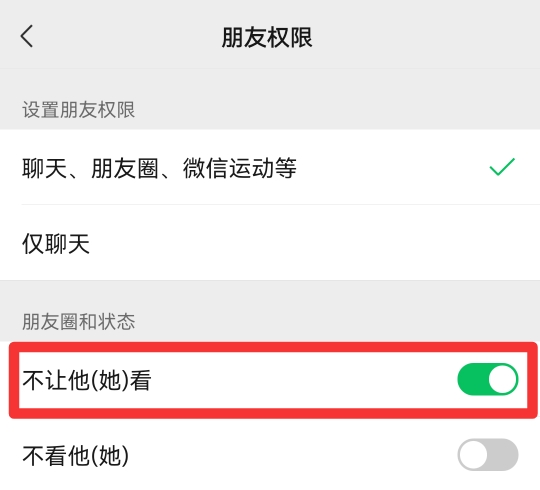Select 仅聊天 permission option

[270, 243]
